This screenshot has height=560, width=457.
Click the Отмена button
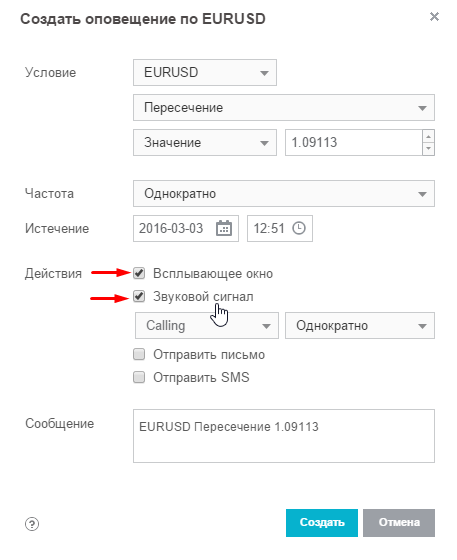click(x=399, y=523)
